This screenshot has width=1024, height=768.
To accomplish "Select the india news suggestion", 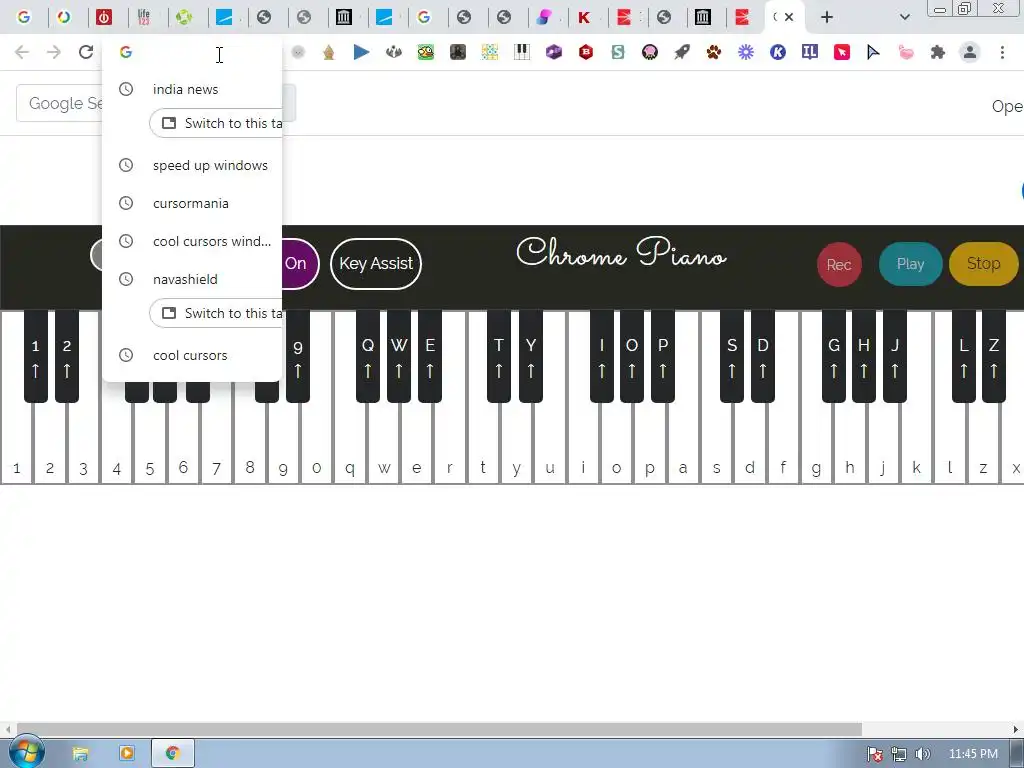I will [x=193, y=89].
